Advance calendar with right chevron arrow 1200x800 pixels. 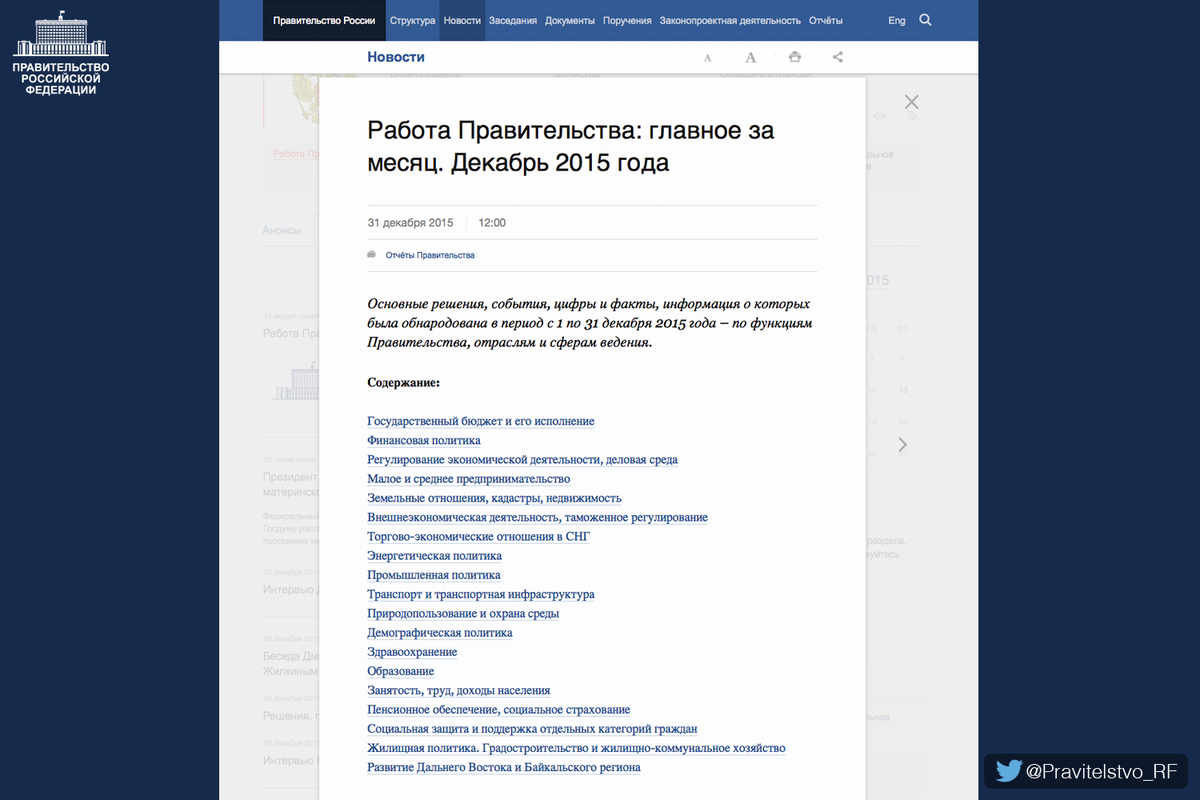pos(902,444)
